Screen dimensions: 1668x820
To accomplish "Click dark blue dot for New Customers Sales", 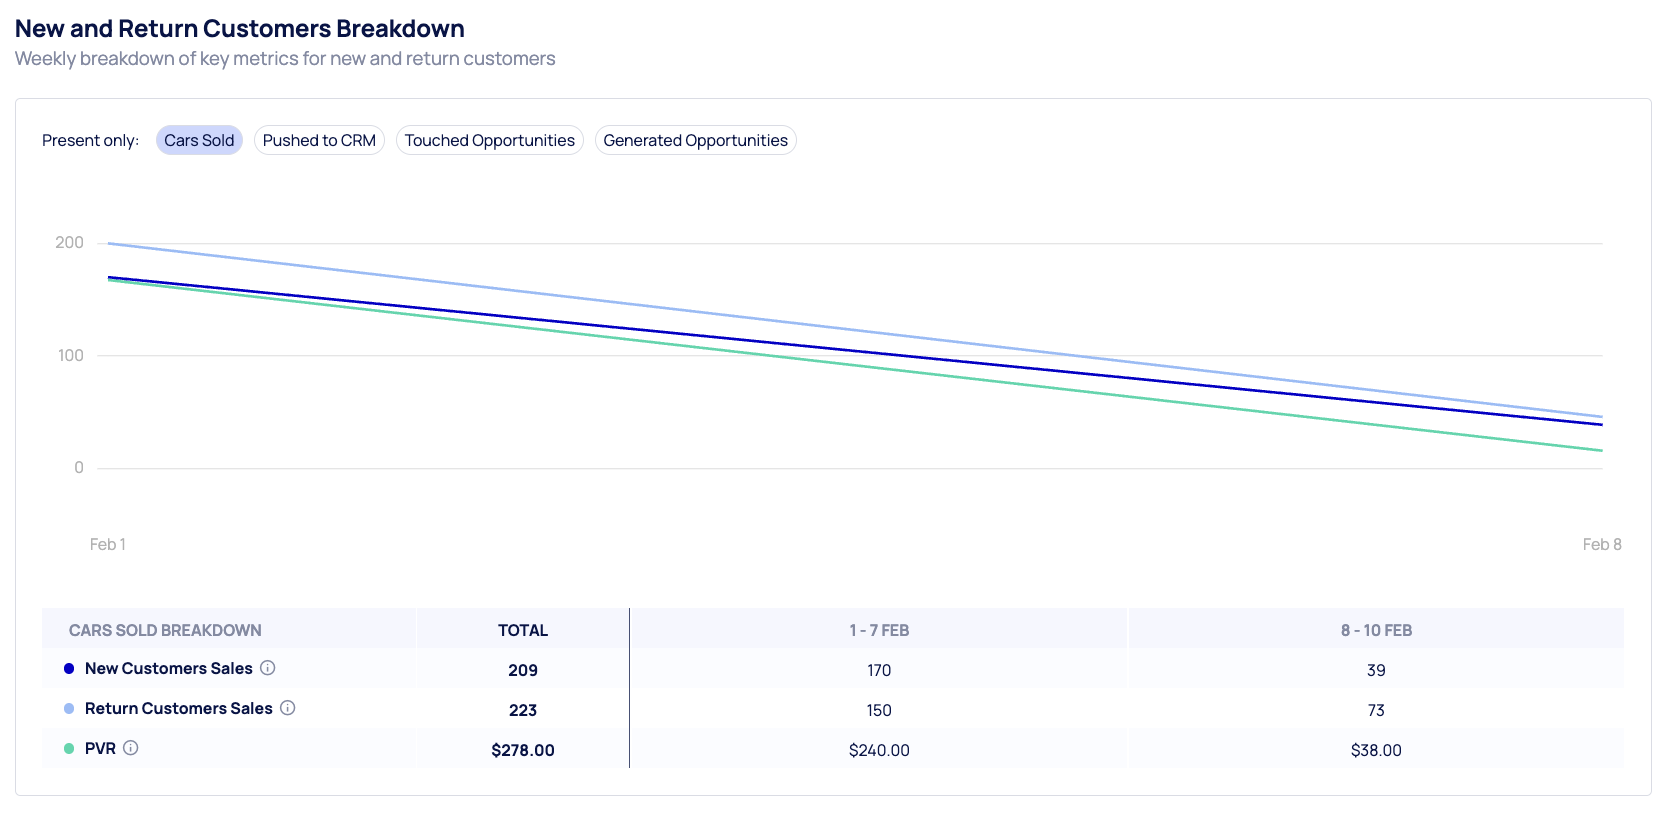I will tap(69, 669).
